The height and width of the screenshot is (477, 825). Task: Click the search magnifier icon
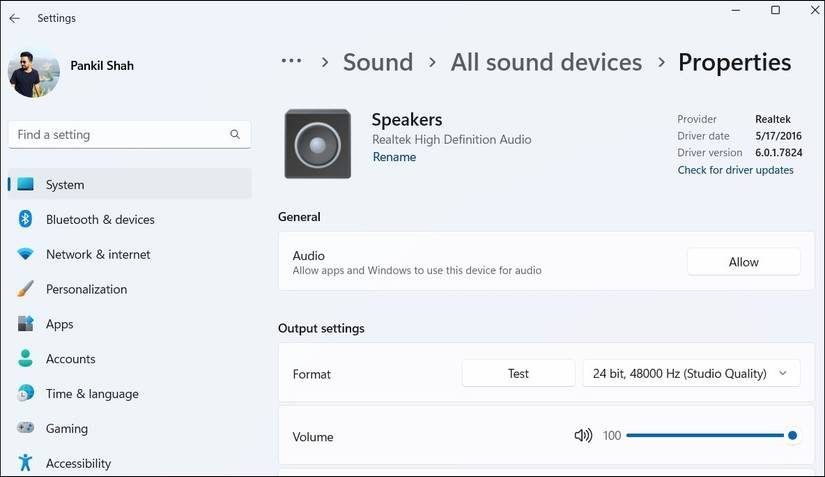pyautogui.click(x=235, y=134)
